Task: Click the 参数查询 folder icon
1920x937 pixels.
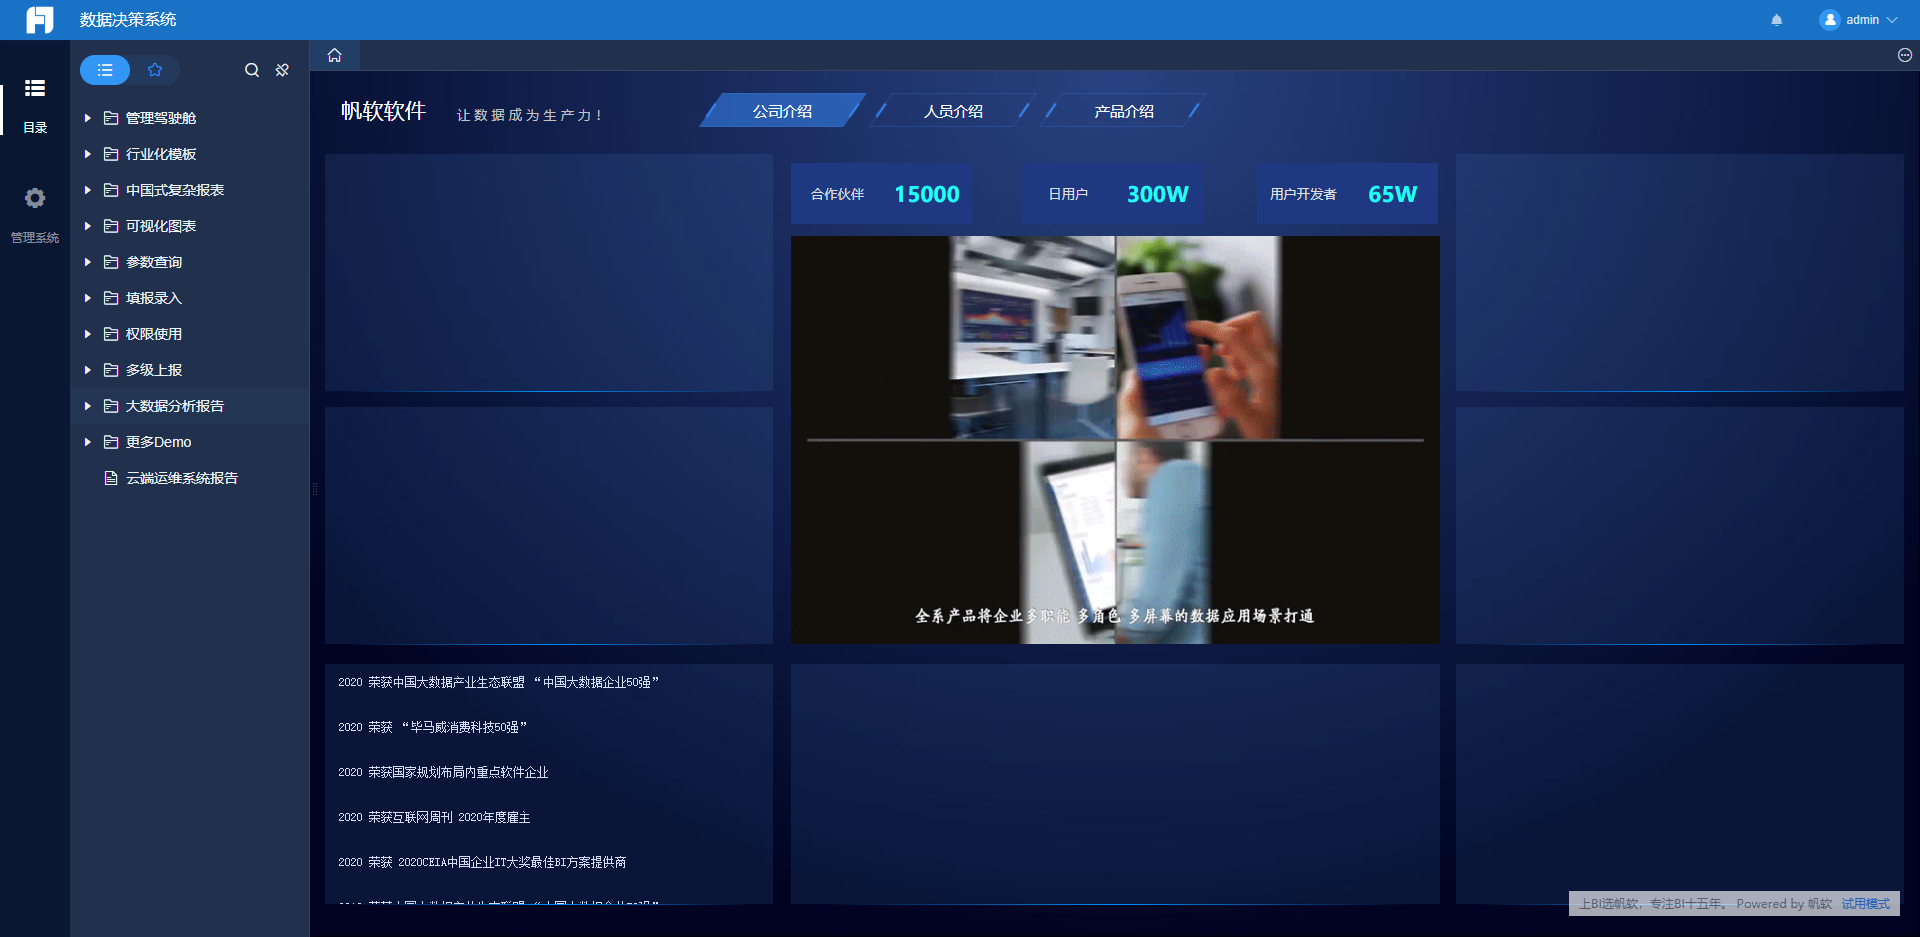Action: point(111,262)
